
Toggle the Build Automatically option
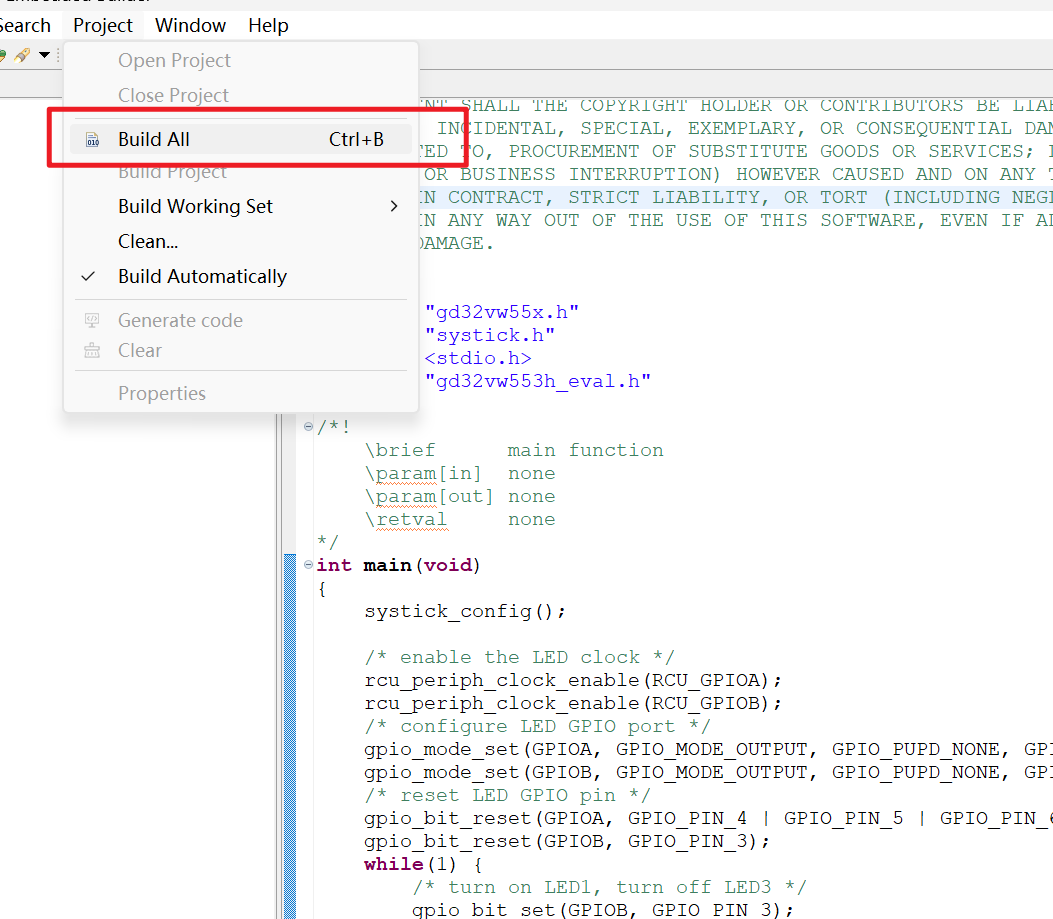pyautogui.click(x=202, y=277)
